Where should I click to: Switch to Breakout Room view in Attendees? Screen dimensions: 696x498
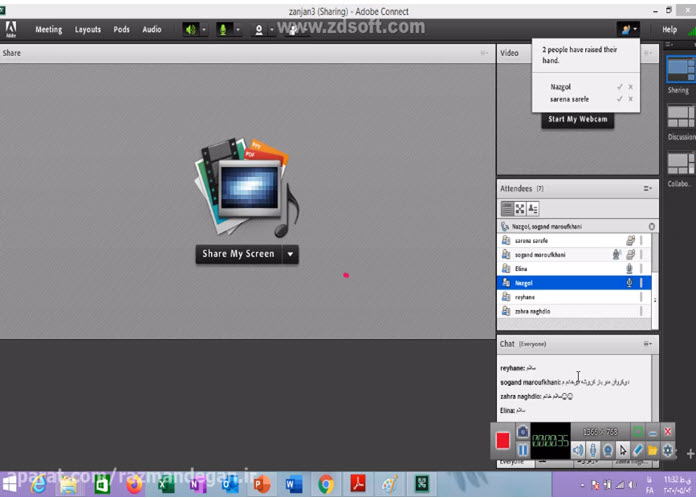tap(520, 209)
